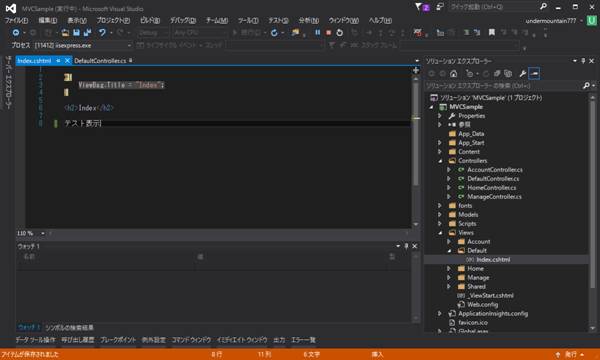Collapse the Controllers folder

pos(440,161)
